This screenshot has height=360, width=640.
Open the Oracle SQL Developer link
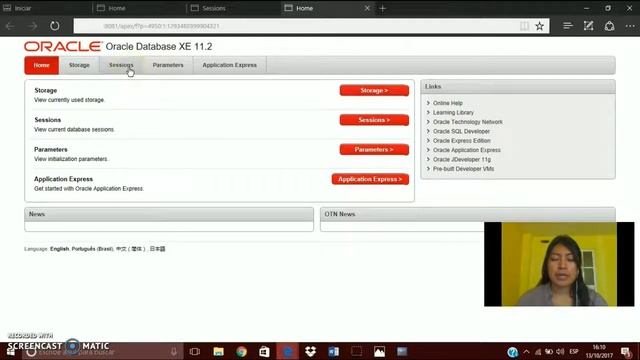pyautogui.click(x=461, y=131)
